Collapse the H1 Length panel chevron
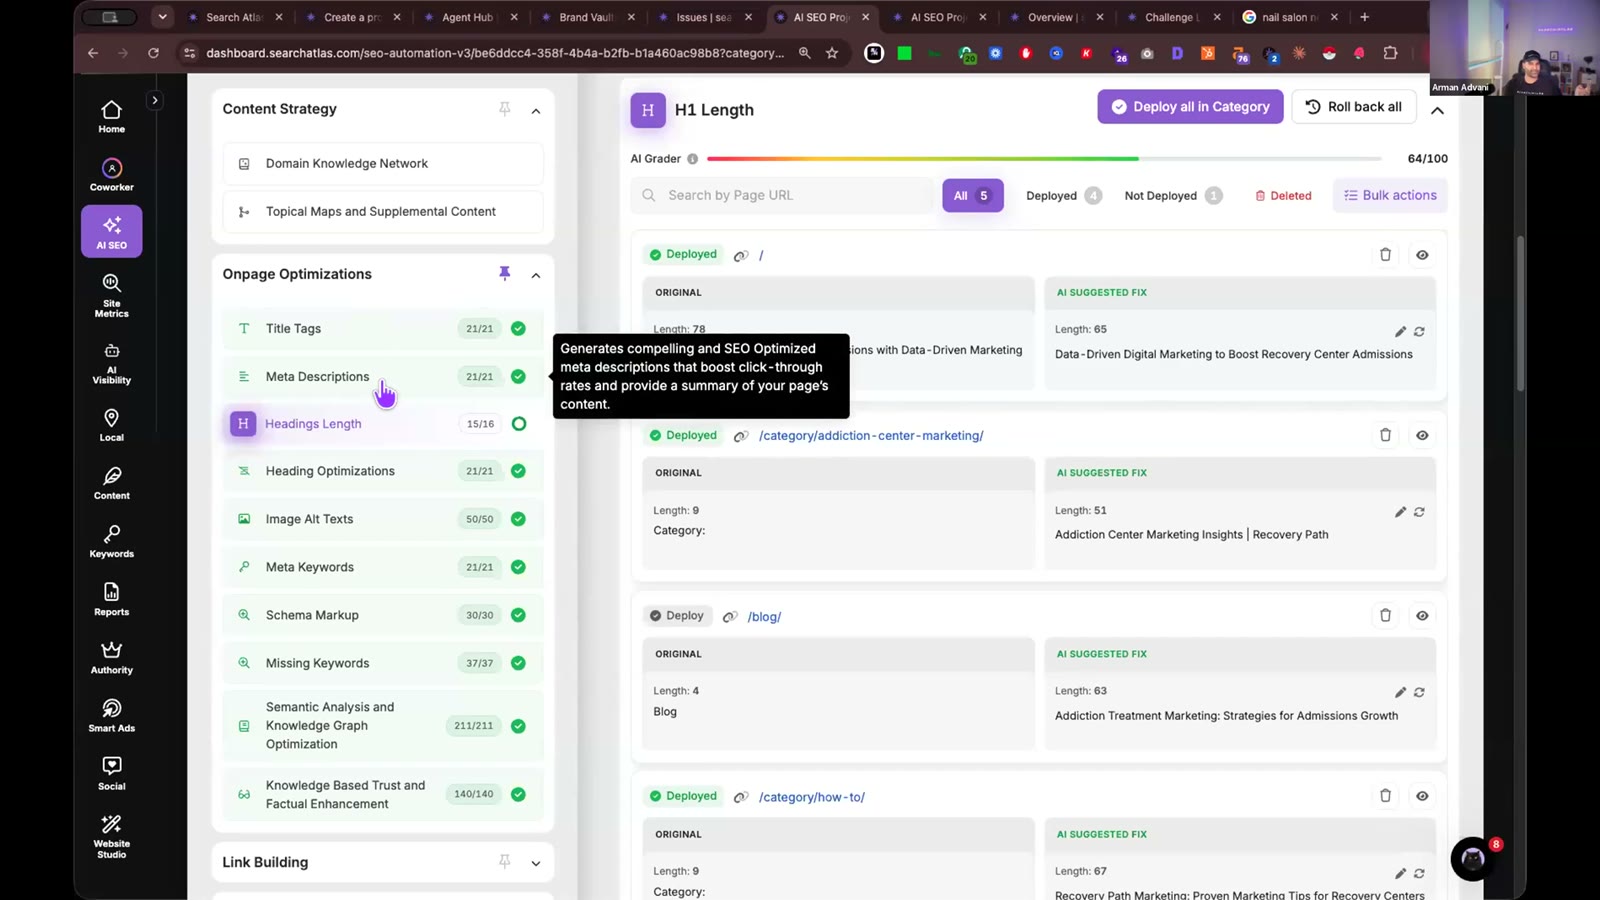This screenshot has width=1600, height=900. (1437, 111)
